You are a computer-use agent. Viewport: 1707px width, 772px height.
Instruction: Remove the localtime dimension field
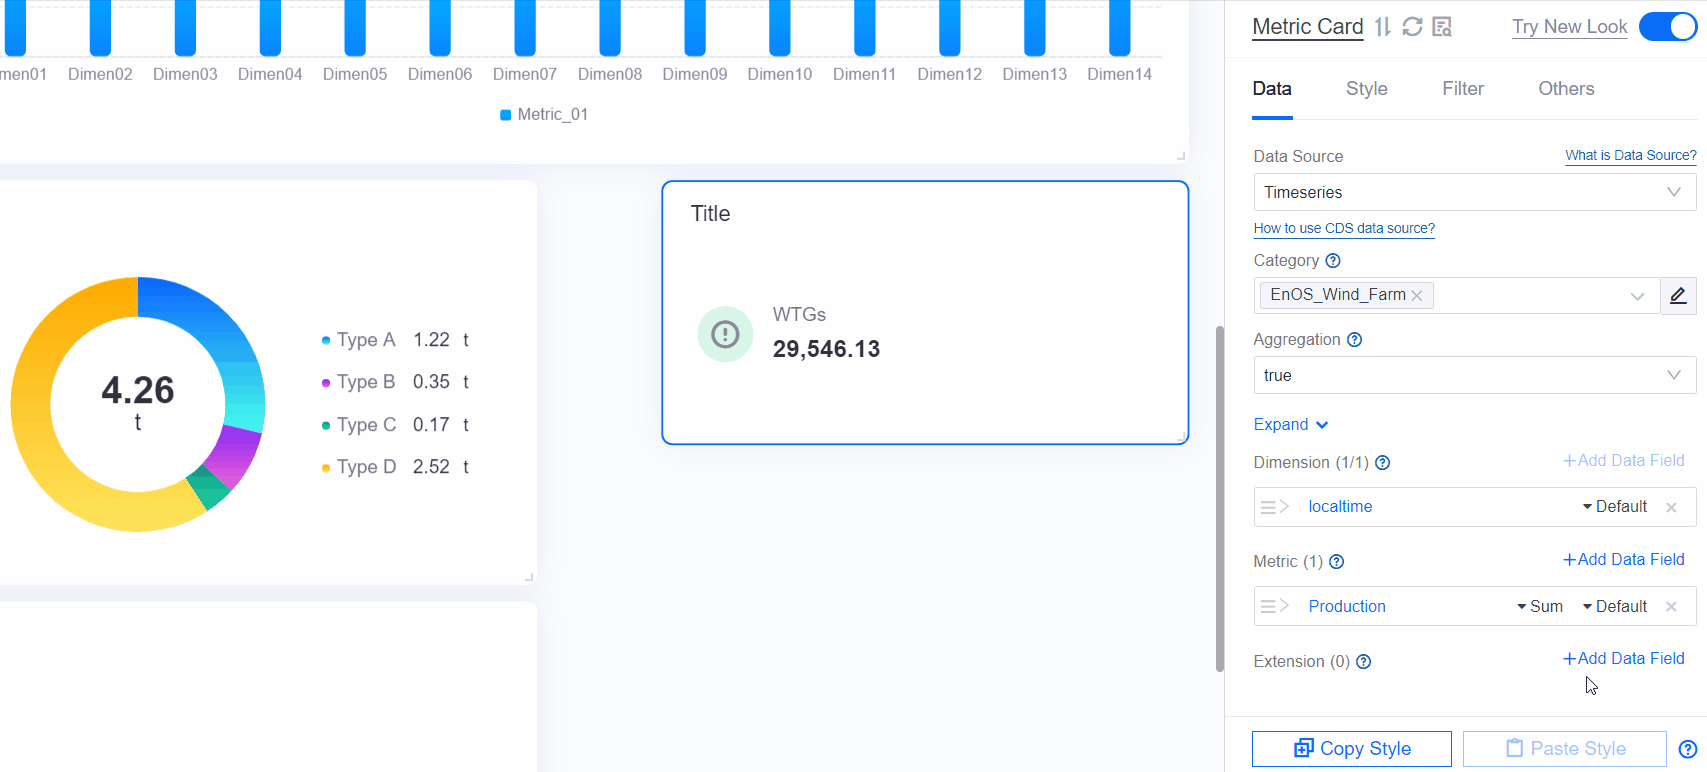[1671, 507]
